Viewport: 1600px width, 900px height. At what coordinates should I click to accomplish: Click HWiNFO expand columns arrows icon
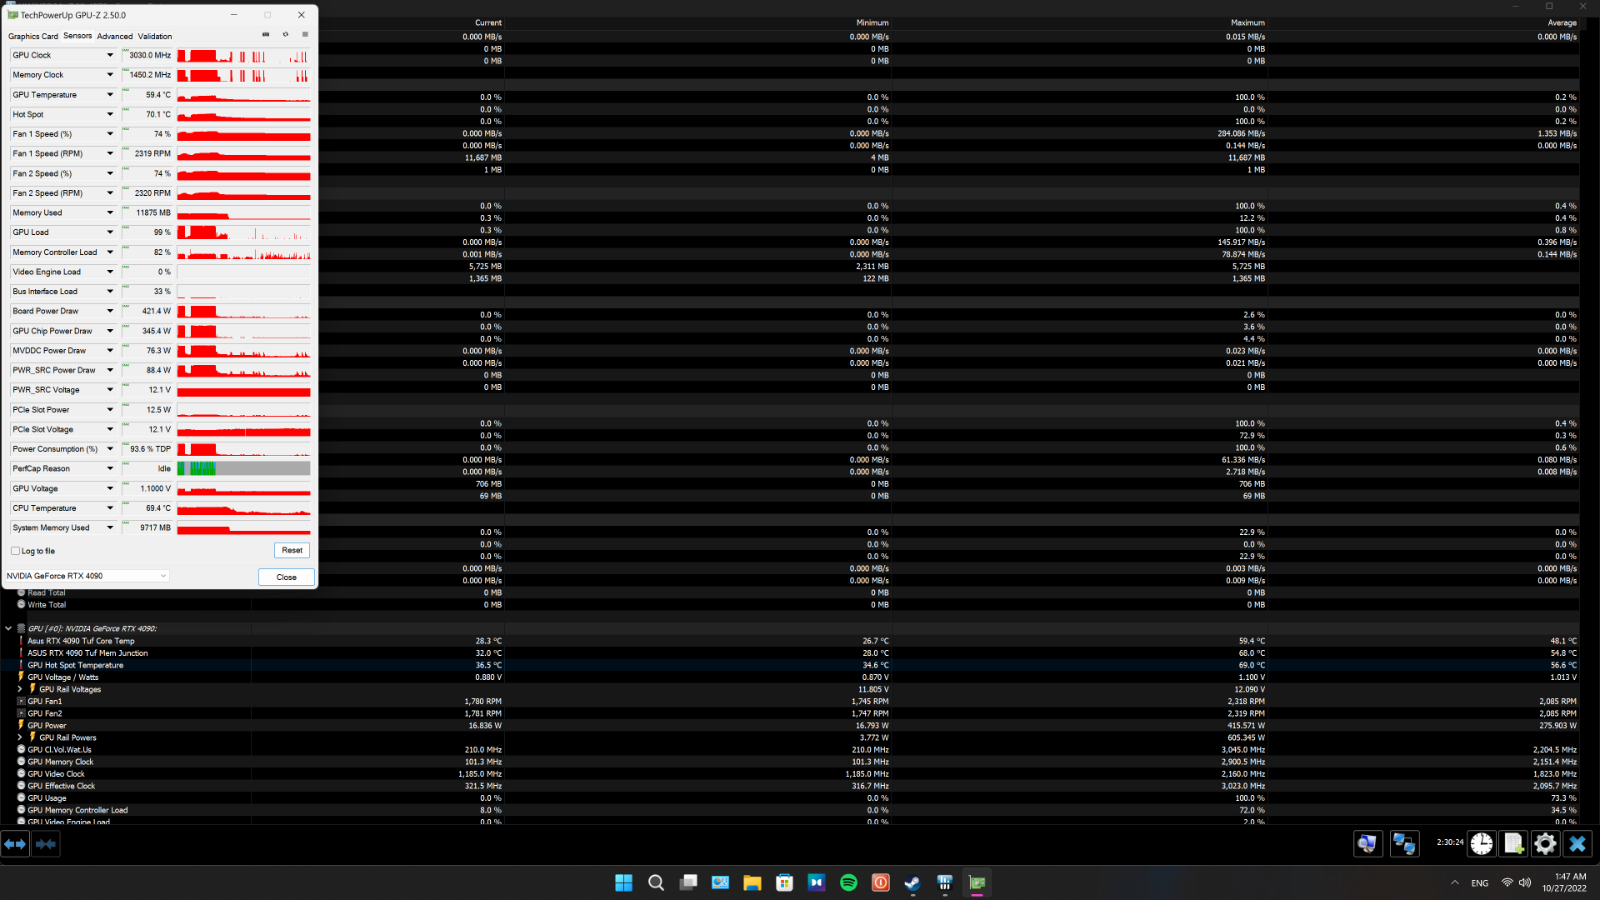pyautogui.click(x=15, y=844)
